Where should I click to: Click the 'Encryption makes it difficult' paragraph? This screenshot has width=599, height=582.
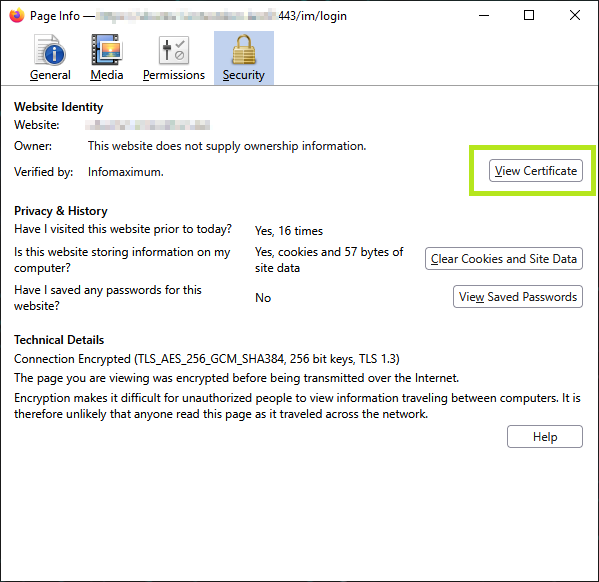tap(297, 406)
